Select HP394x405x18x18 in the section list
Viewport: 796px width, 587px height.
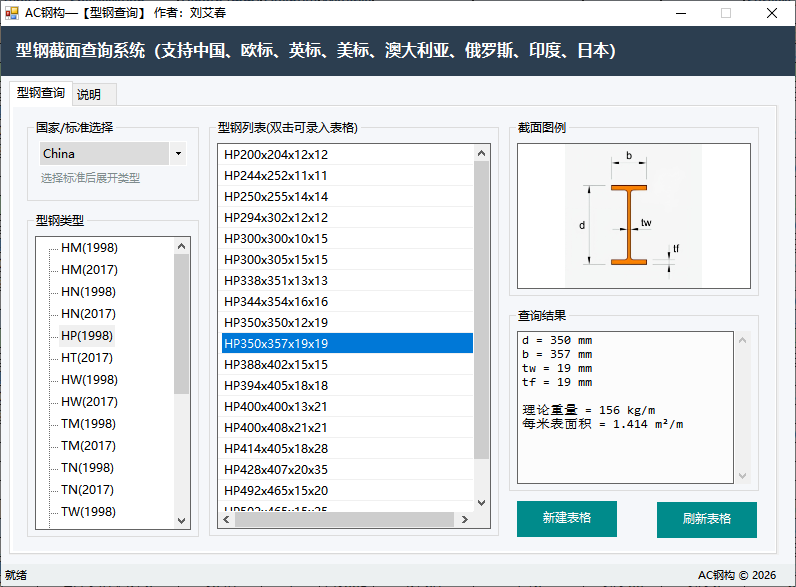tap(347, 385)
